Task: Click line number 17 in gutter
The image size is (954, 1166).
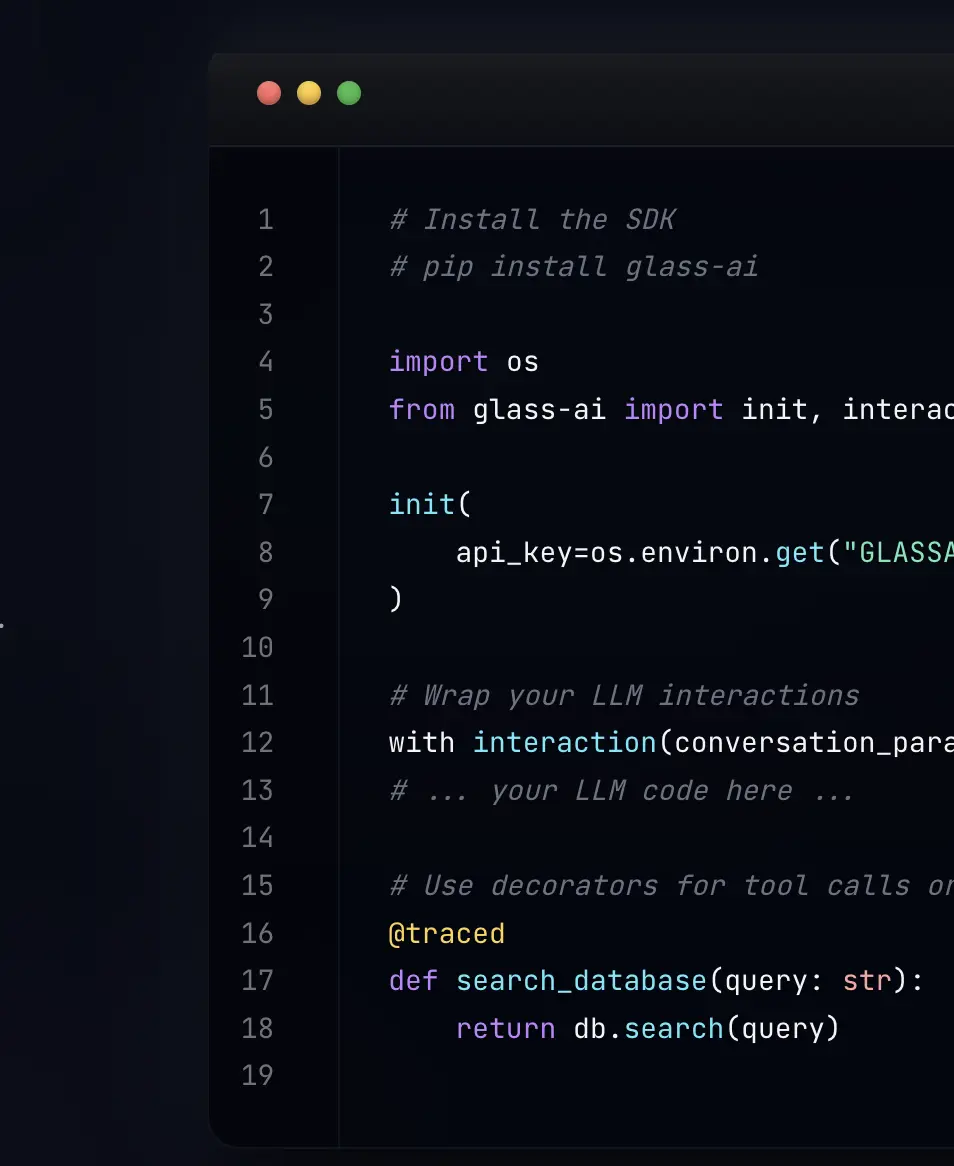Action: point(257,981)
